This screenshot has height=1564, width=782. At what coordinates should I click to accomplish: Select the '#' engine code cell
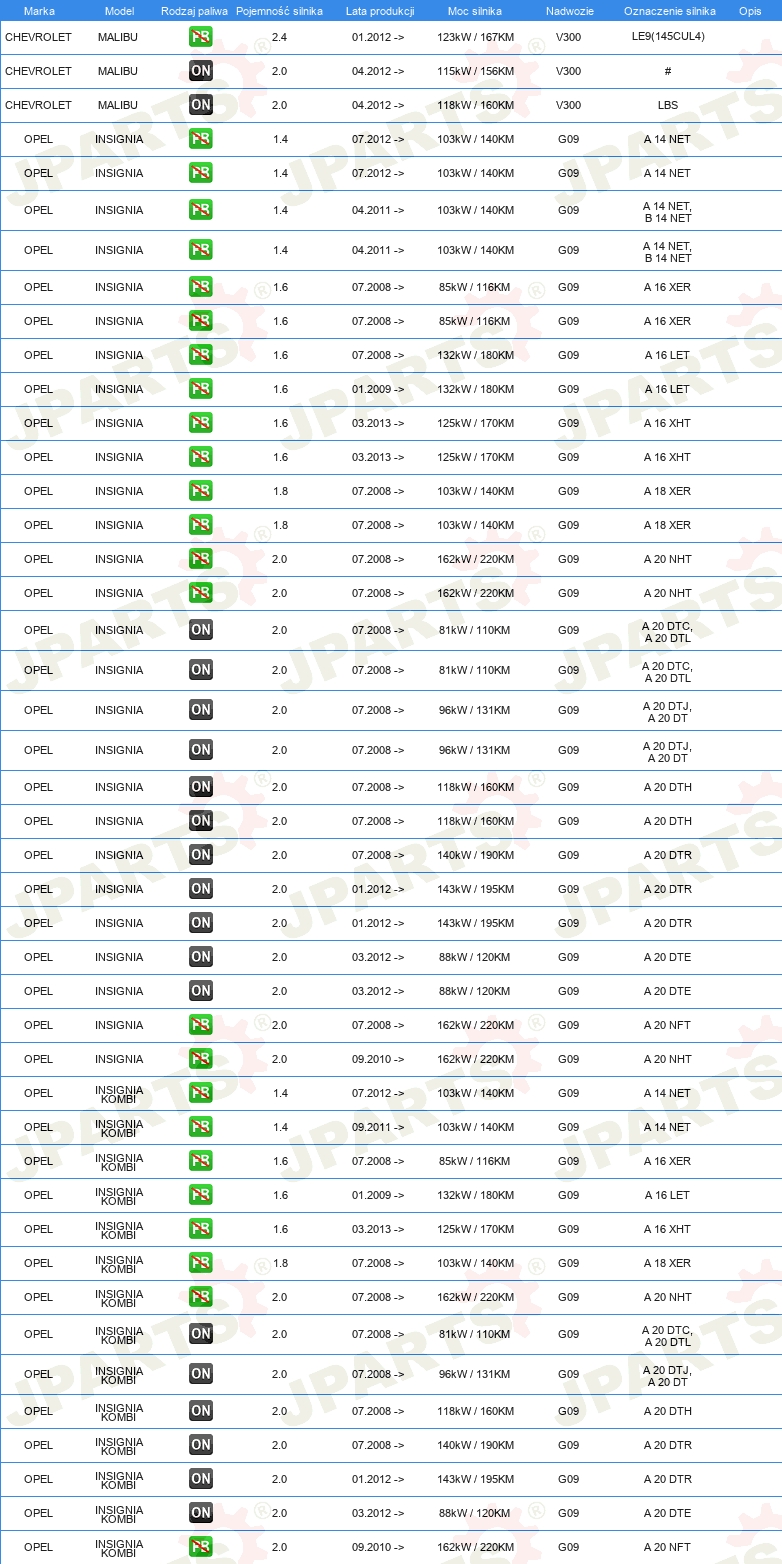click(x=668, y=71)
